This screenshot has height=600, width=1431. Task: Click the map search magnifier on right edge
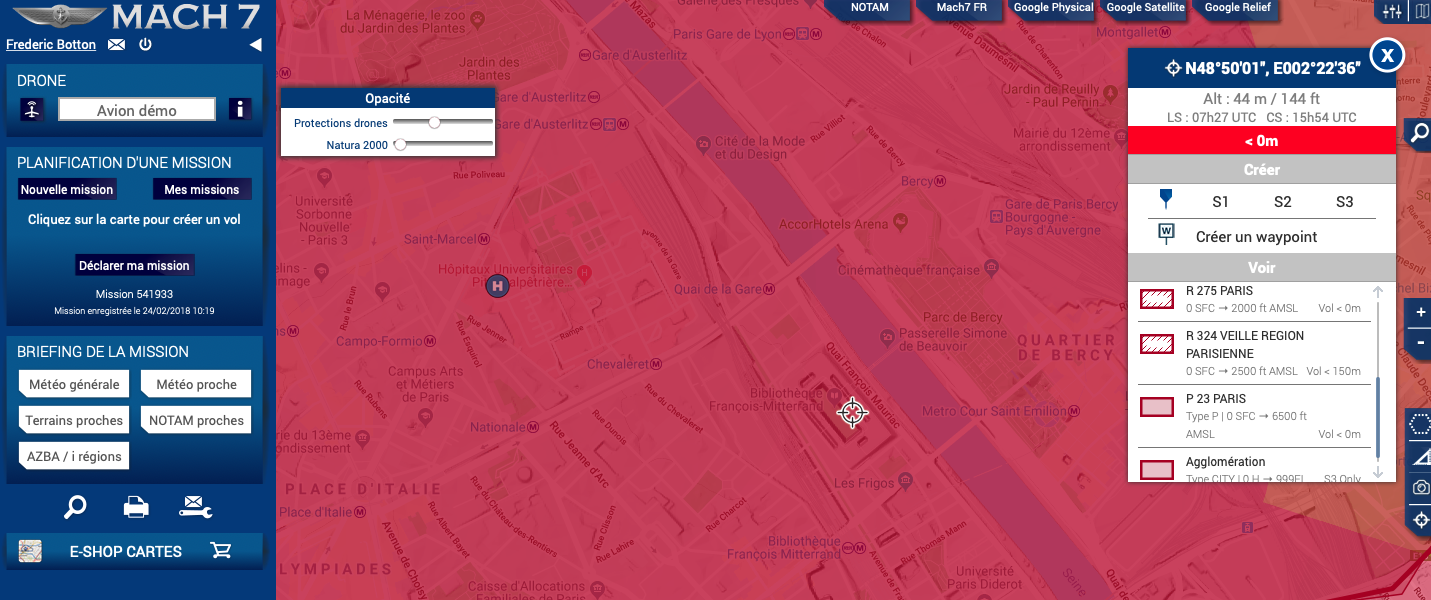[1419, 134]
